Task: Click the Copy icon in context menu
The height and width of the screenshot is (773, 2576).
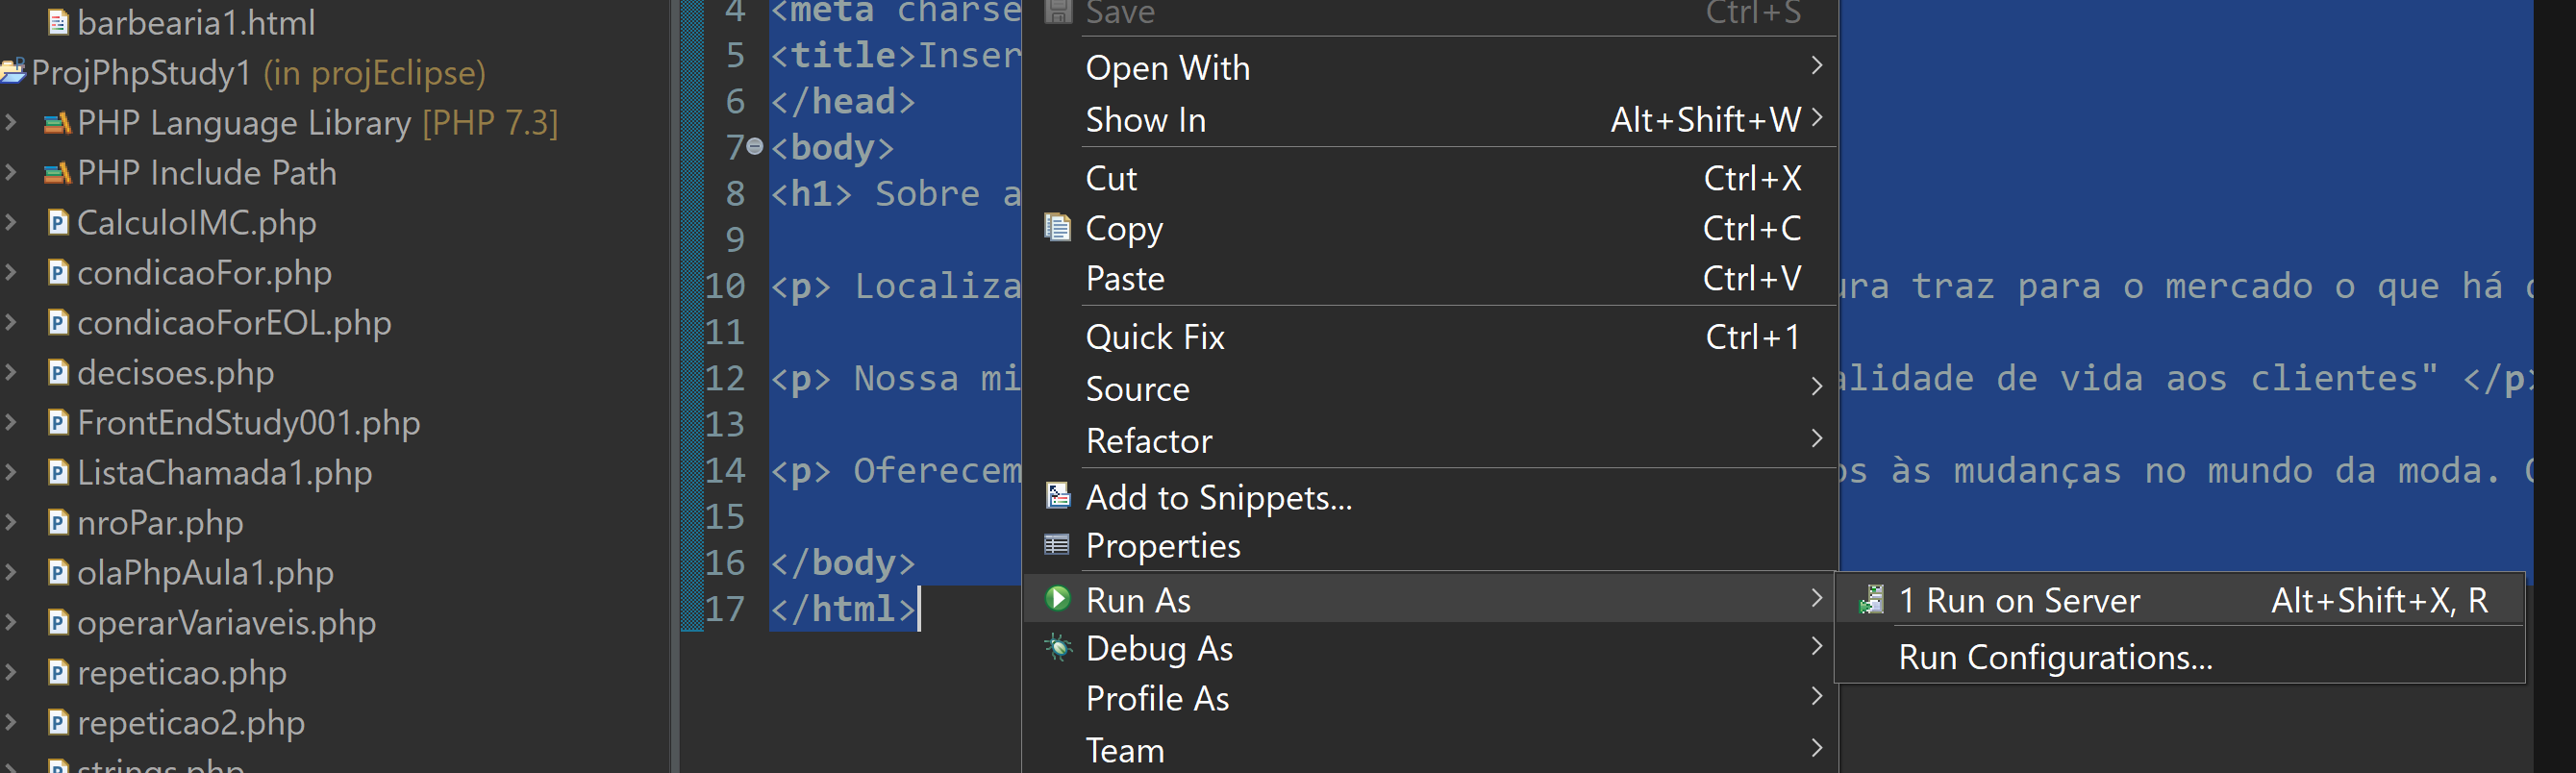Action: [x=1057, y=228]
